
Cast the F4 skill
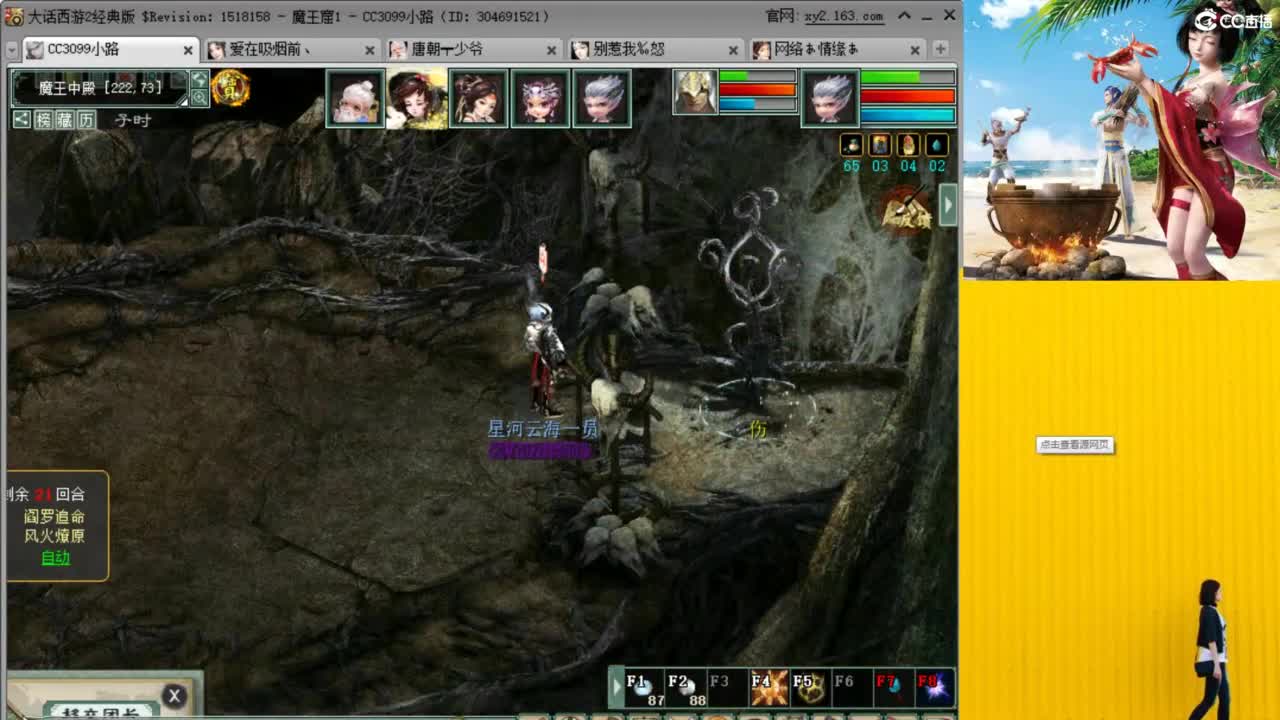[x=768, y=688]
